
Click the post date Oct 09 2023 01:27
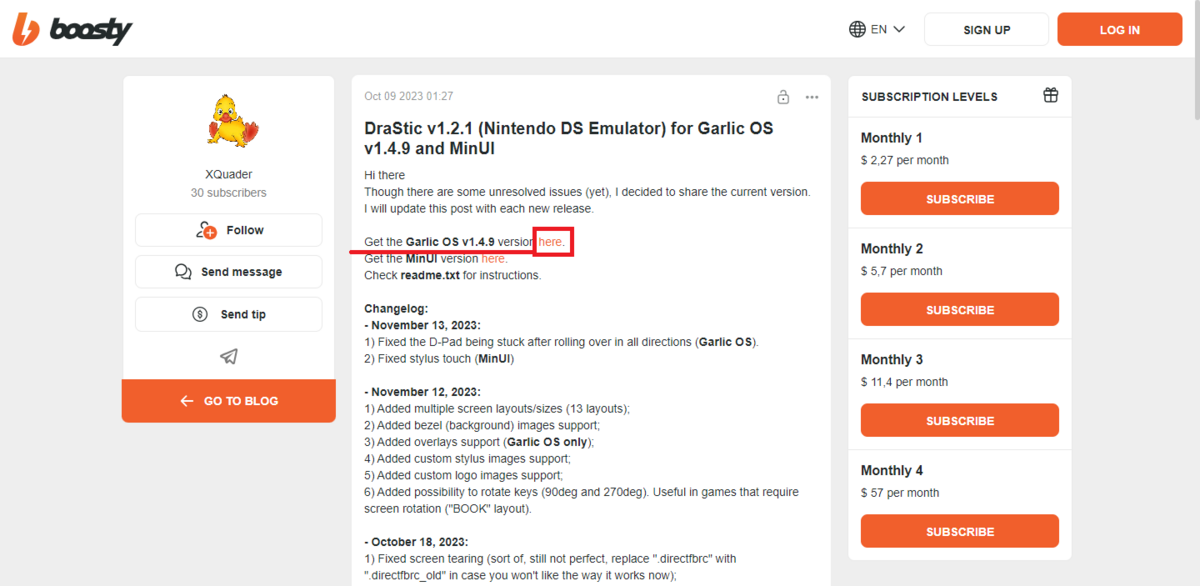(x=408, y=97)
